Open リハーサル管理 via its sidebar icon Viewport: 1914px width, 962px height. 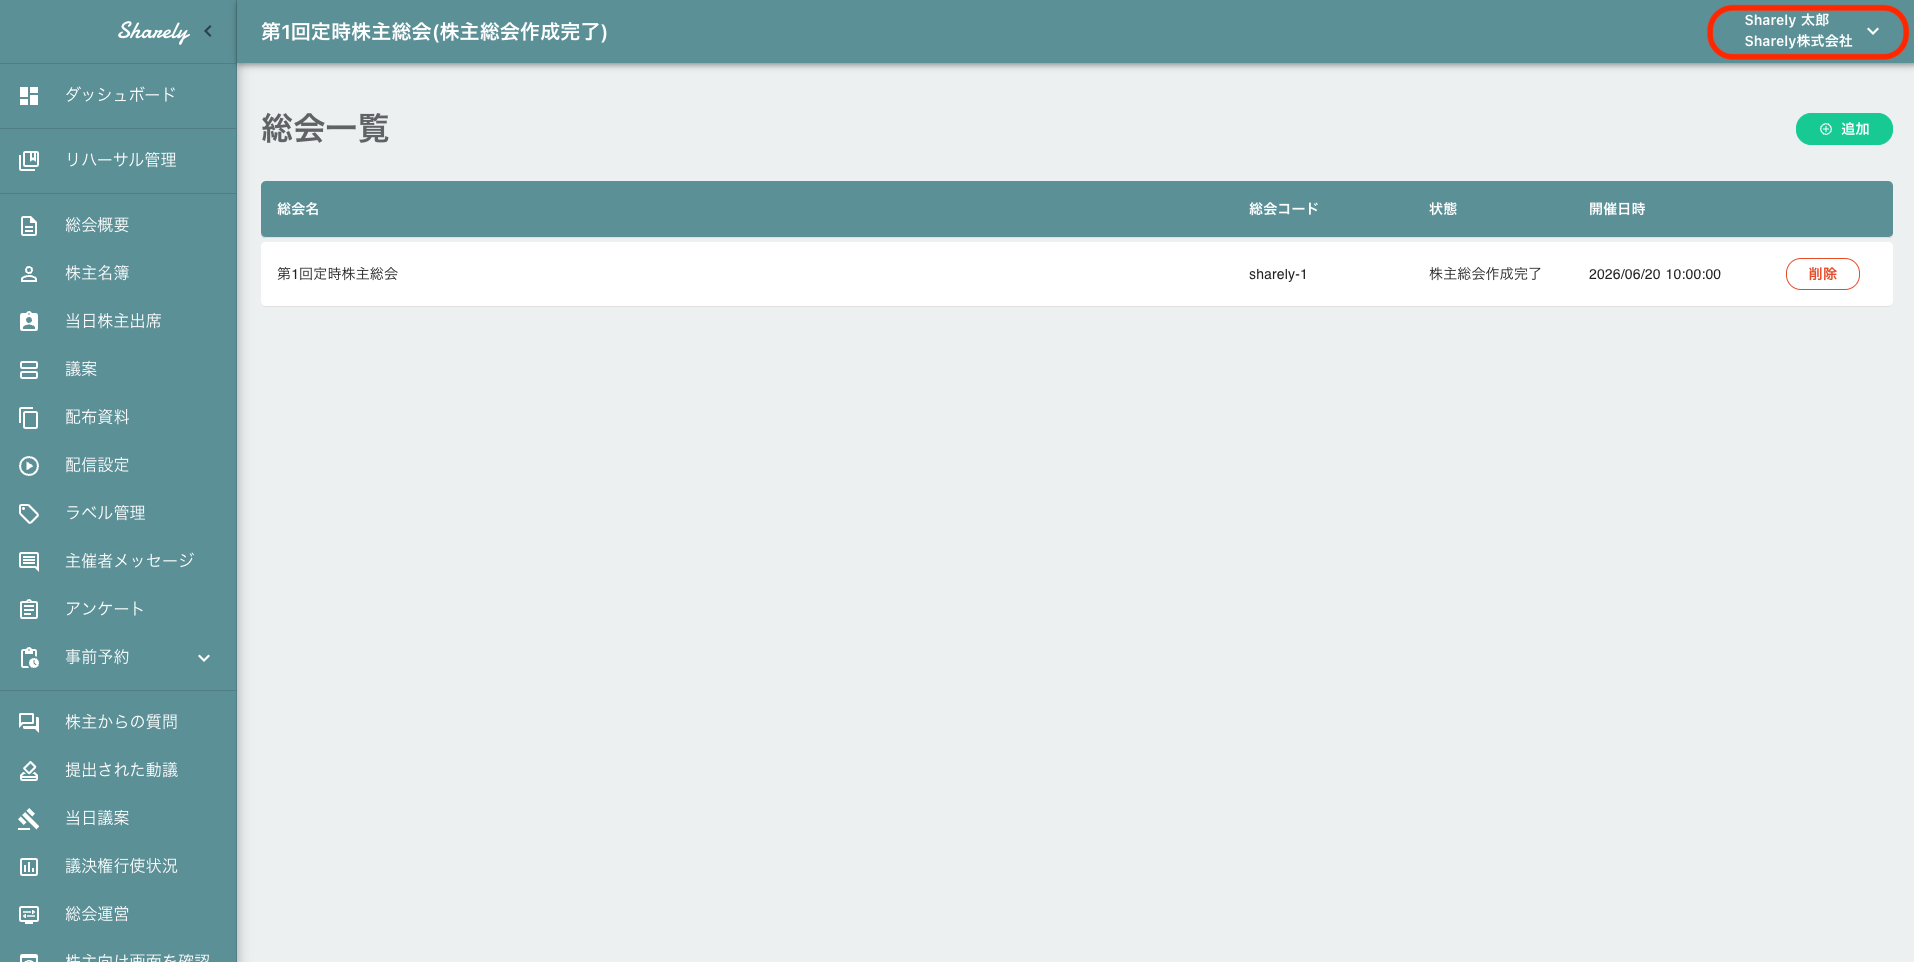tap(28, 160)
